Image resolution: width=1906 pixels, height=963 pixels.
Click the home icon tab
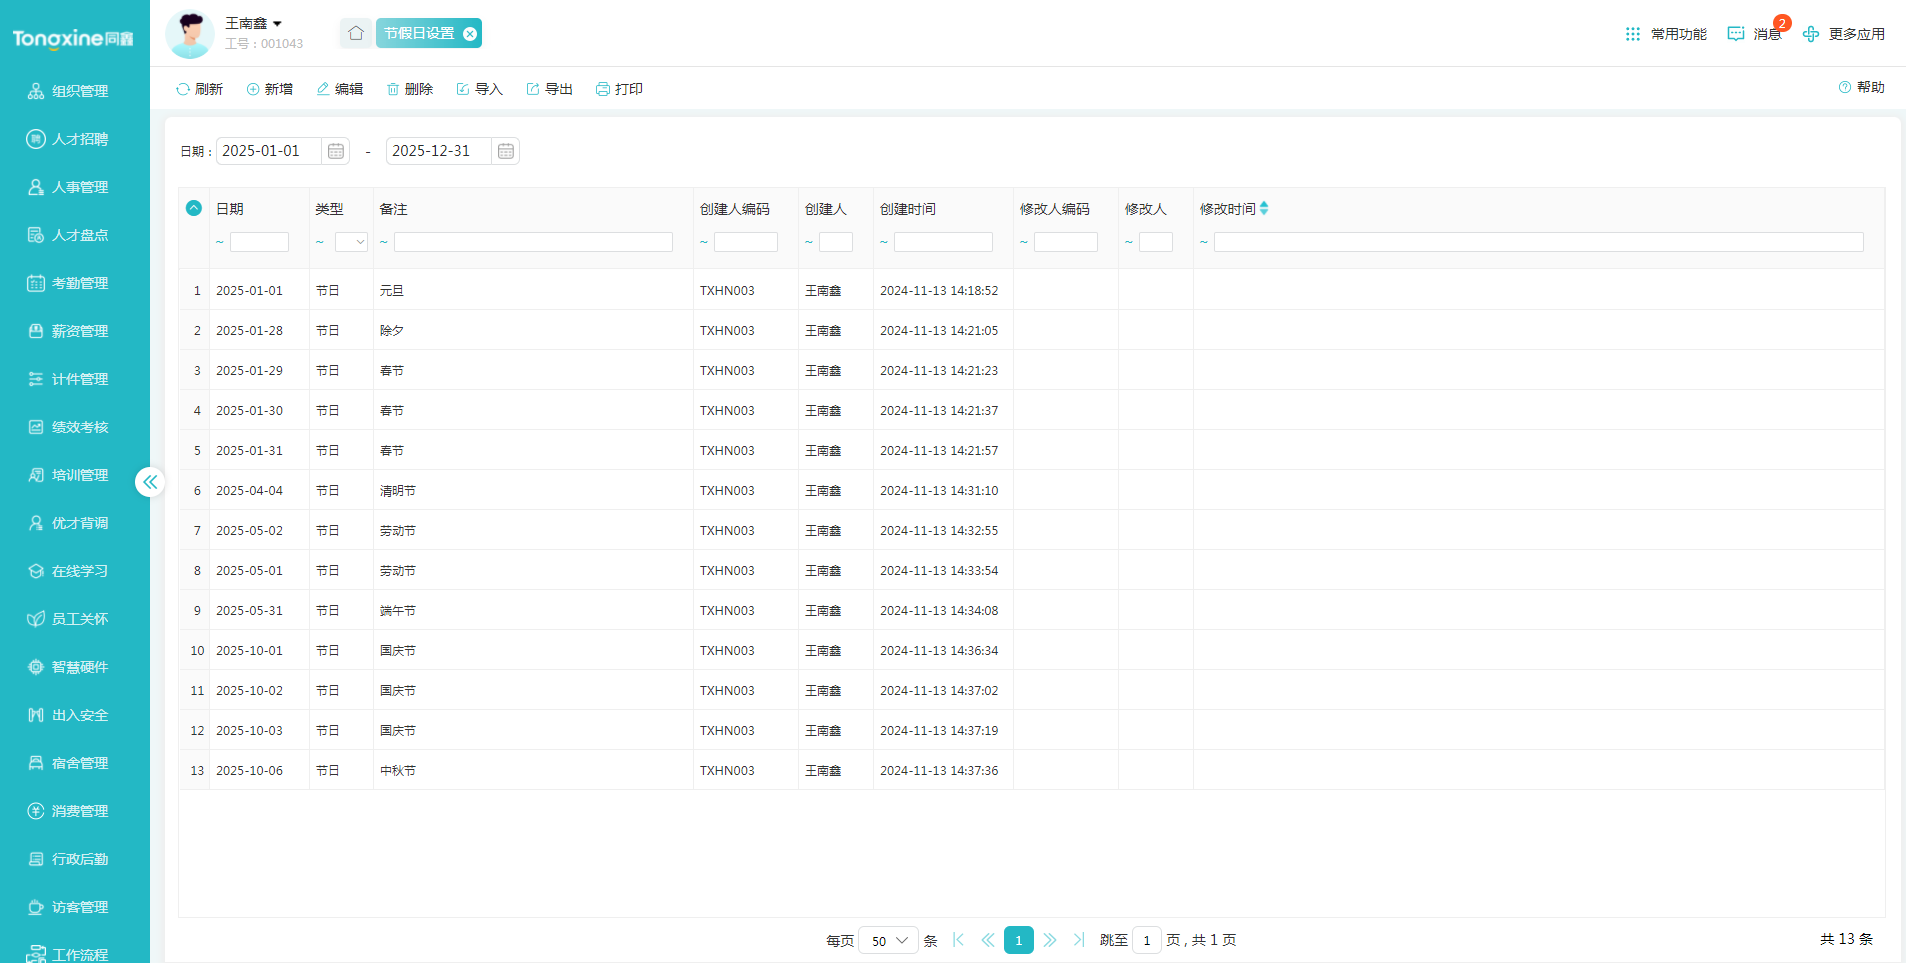coord(355,33)
